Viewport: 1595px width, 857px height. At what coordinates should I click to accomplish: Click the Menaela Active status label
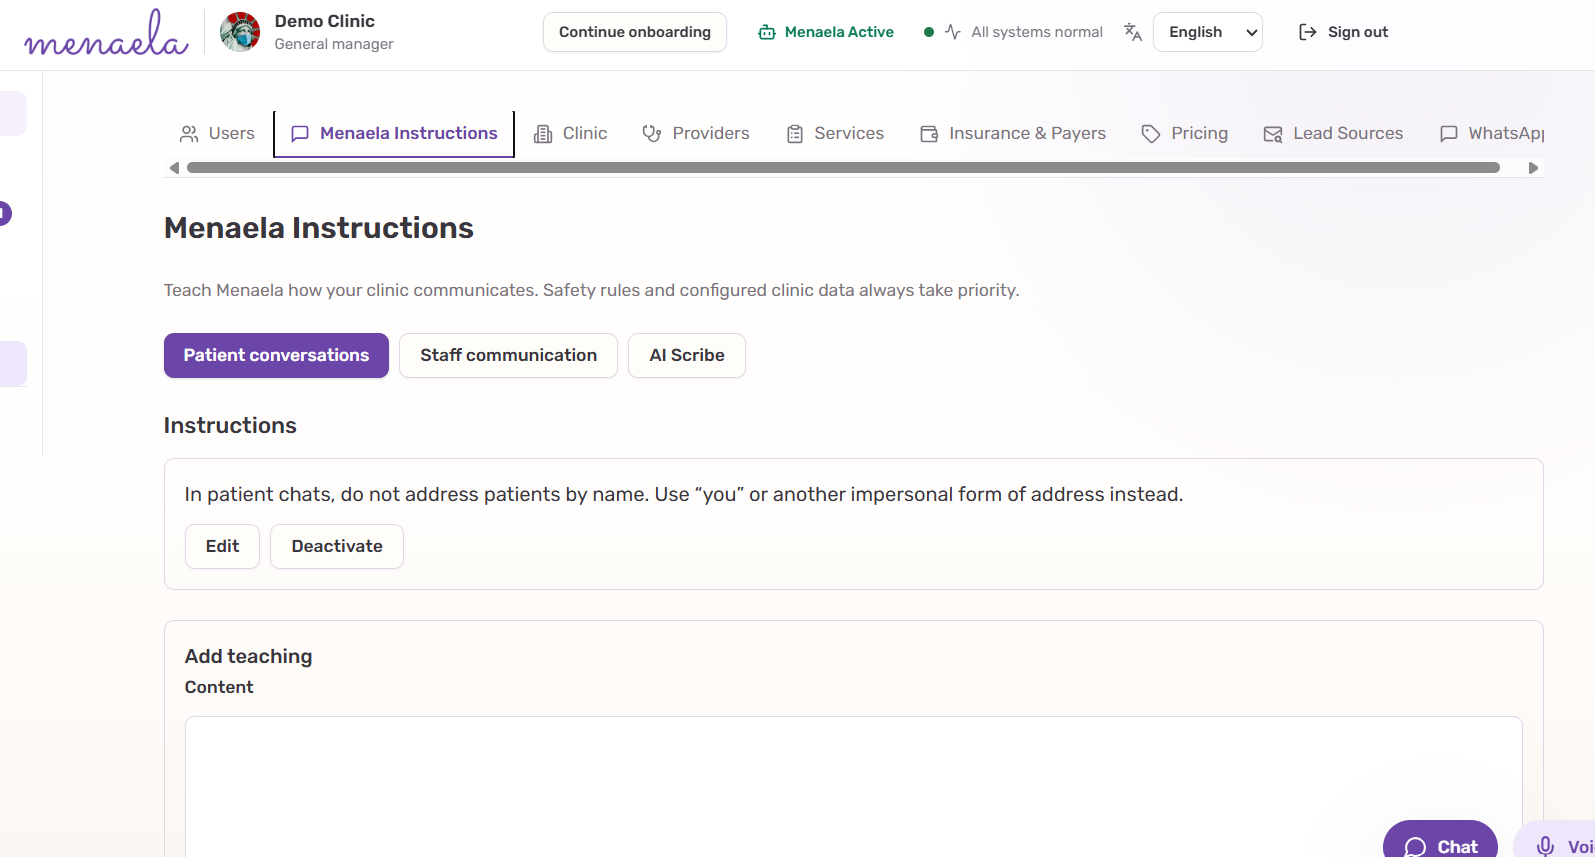[x=839, y=32]
